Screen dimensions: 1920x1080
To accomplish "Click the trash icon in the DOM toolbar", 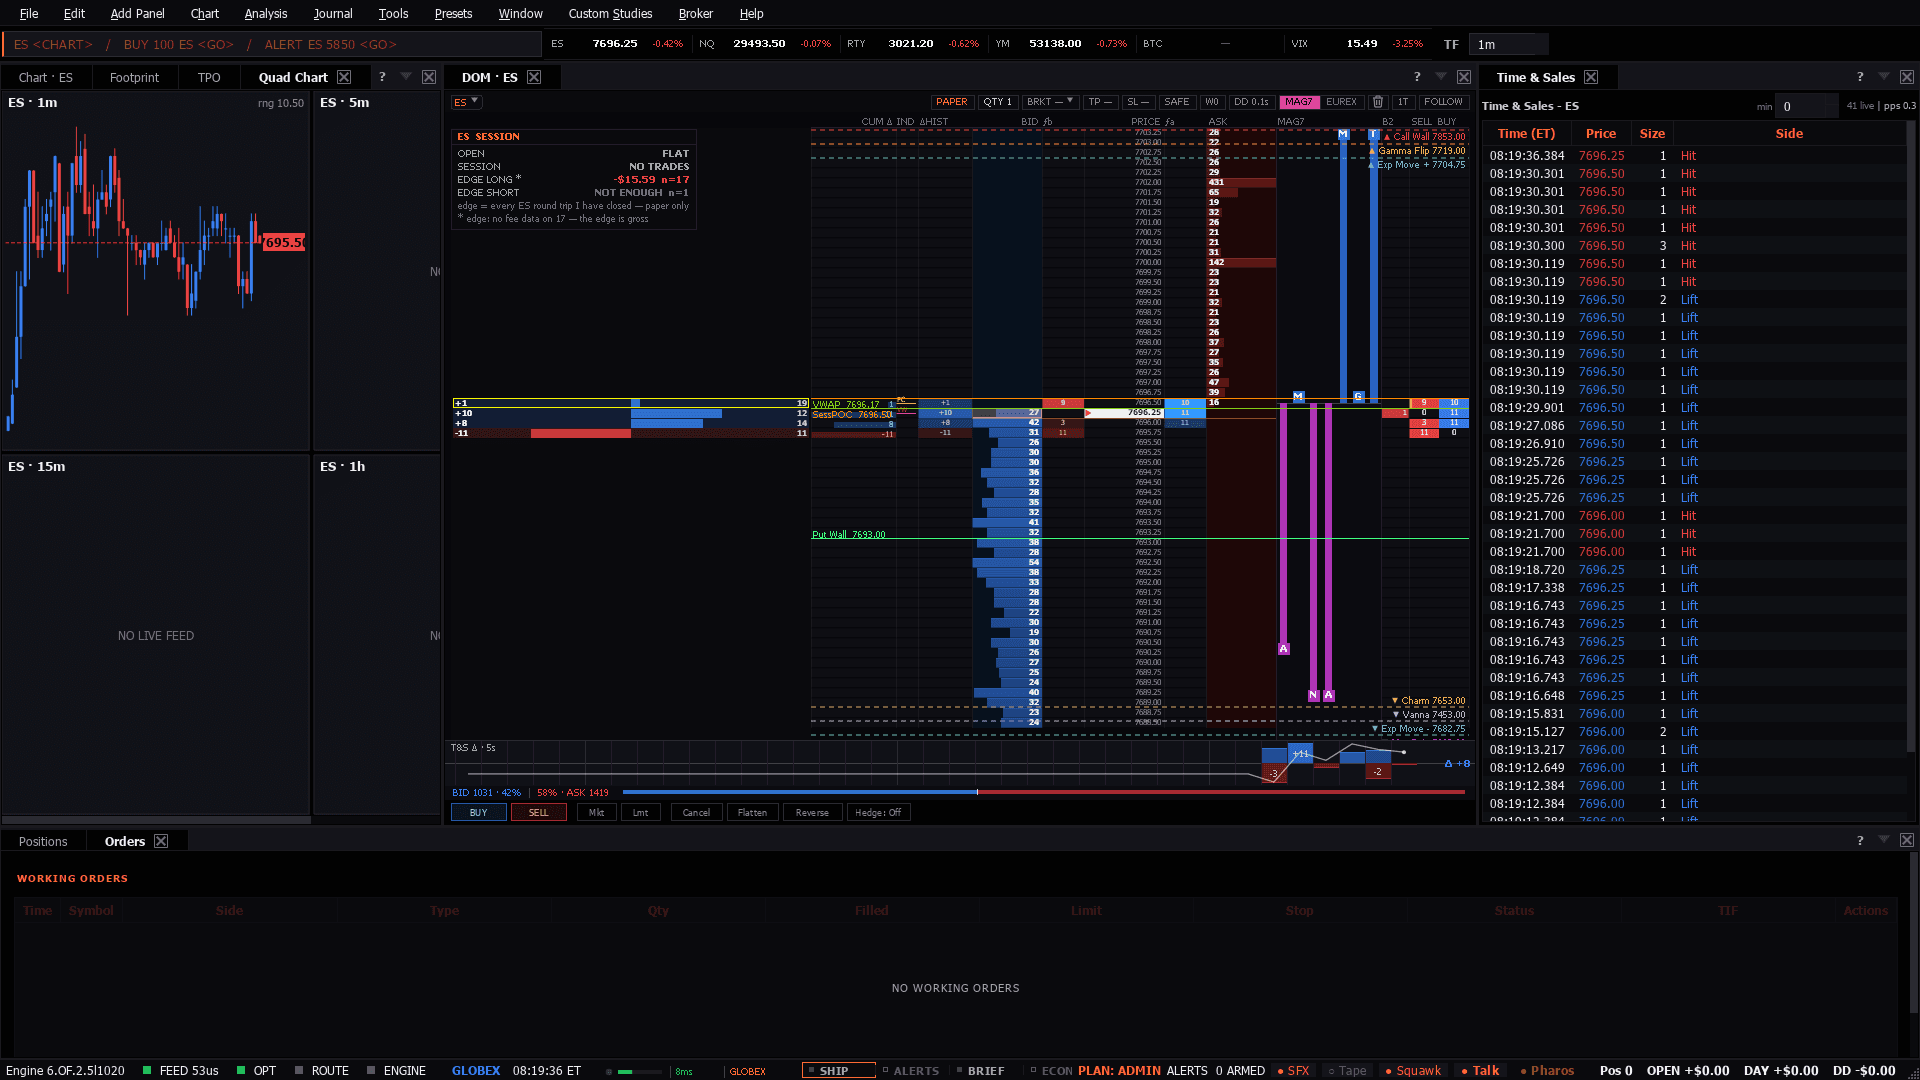I will [x=1377, y=102].
